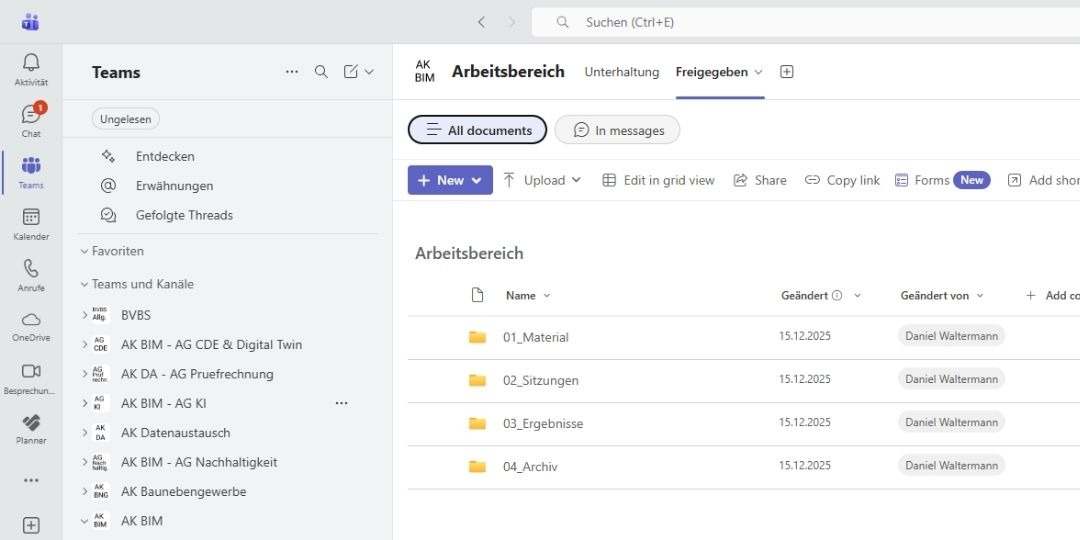Click the add apps plus icon
Image resolution: width=1080 pixels, height=540 pixels.
(x=31, y=526)
